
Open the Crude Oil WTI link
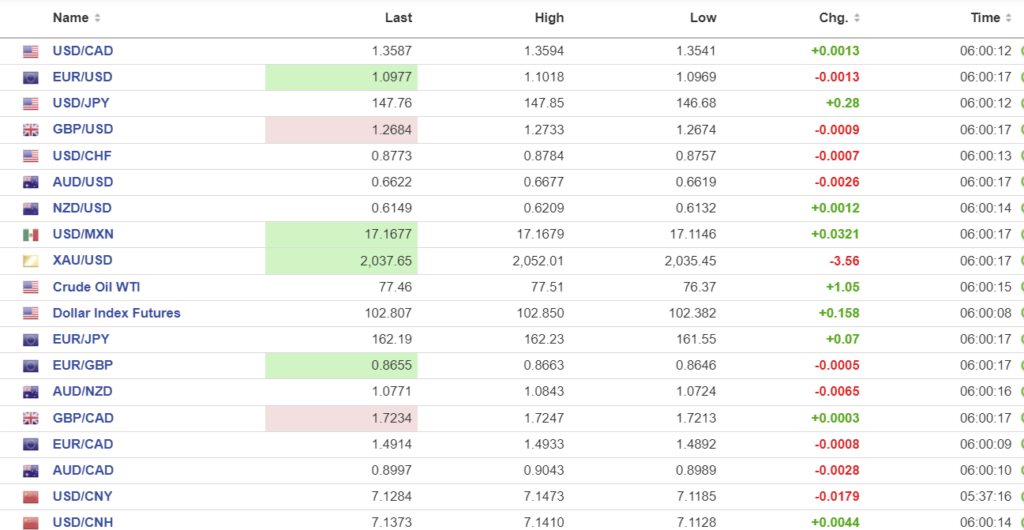coord(96,287)
